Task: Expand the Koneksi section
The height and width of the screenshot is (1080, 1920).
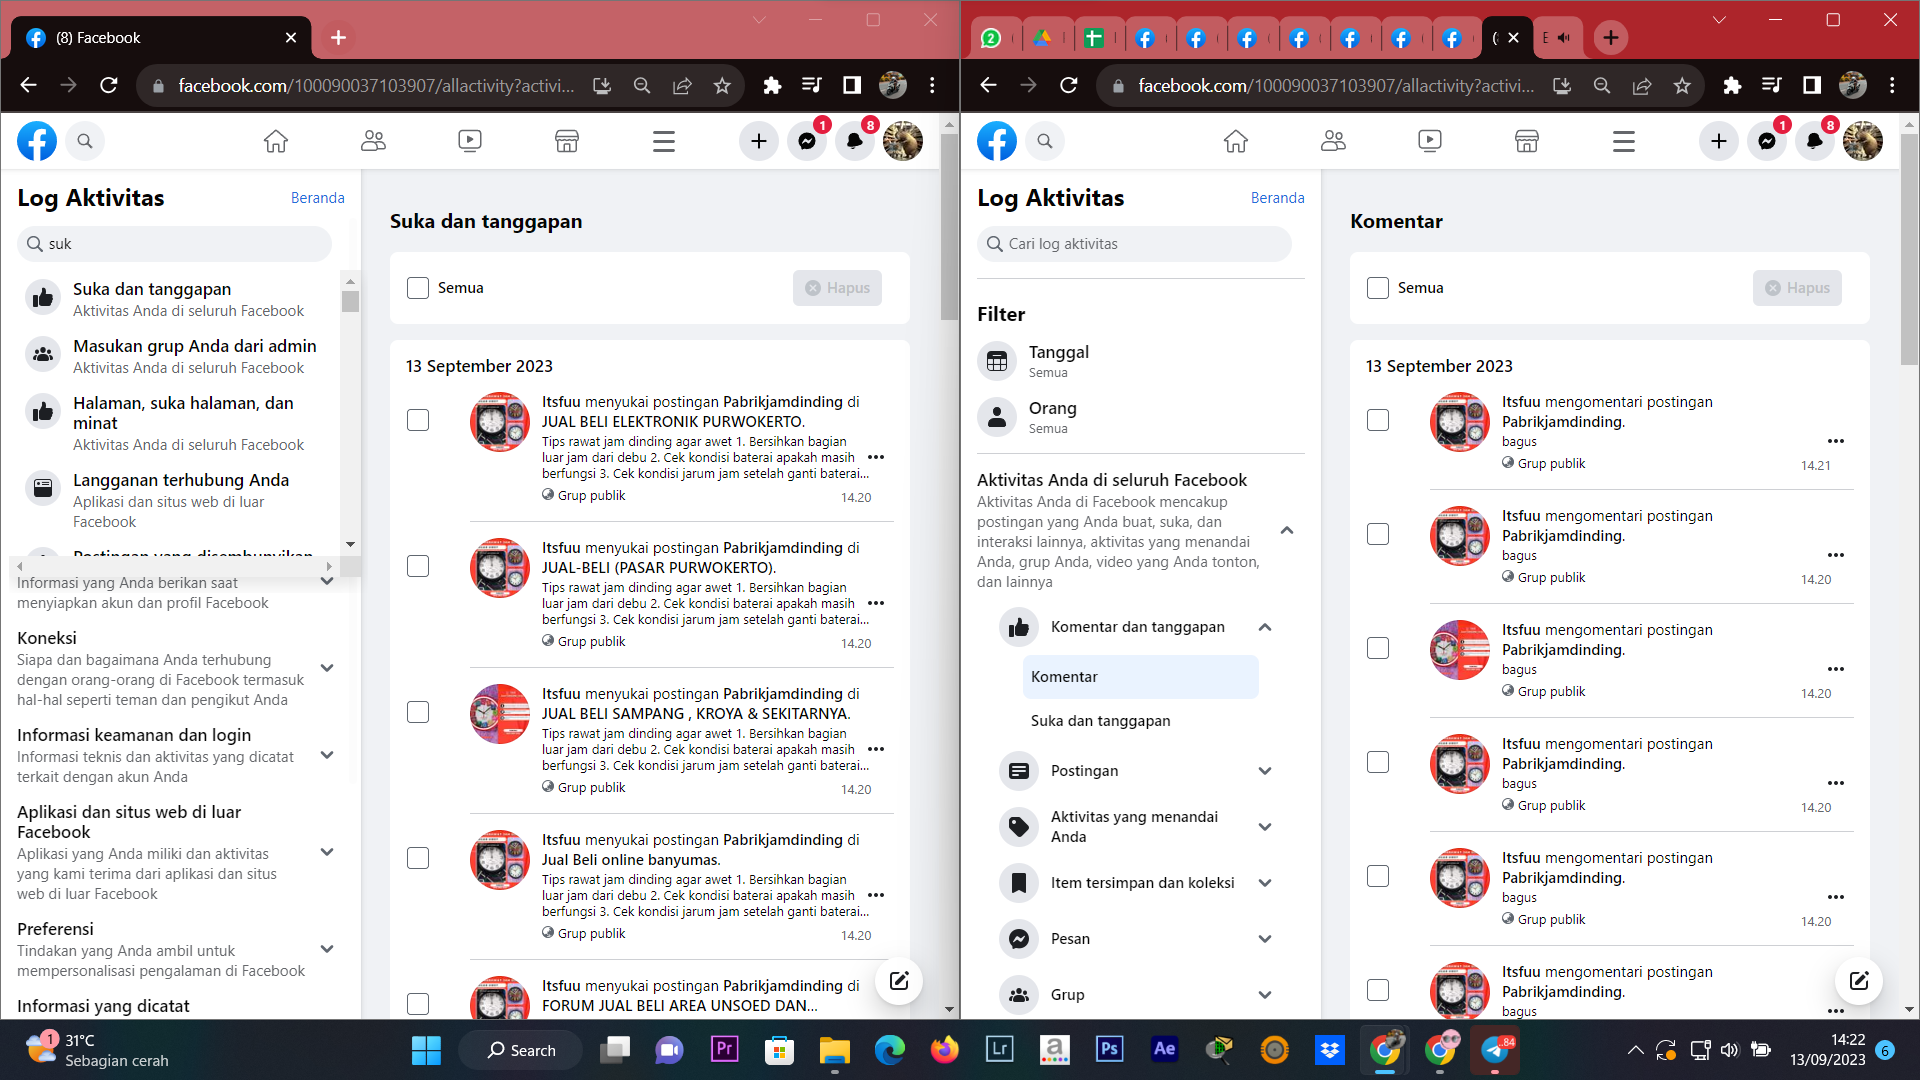Action: coord(327,668)
